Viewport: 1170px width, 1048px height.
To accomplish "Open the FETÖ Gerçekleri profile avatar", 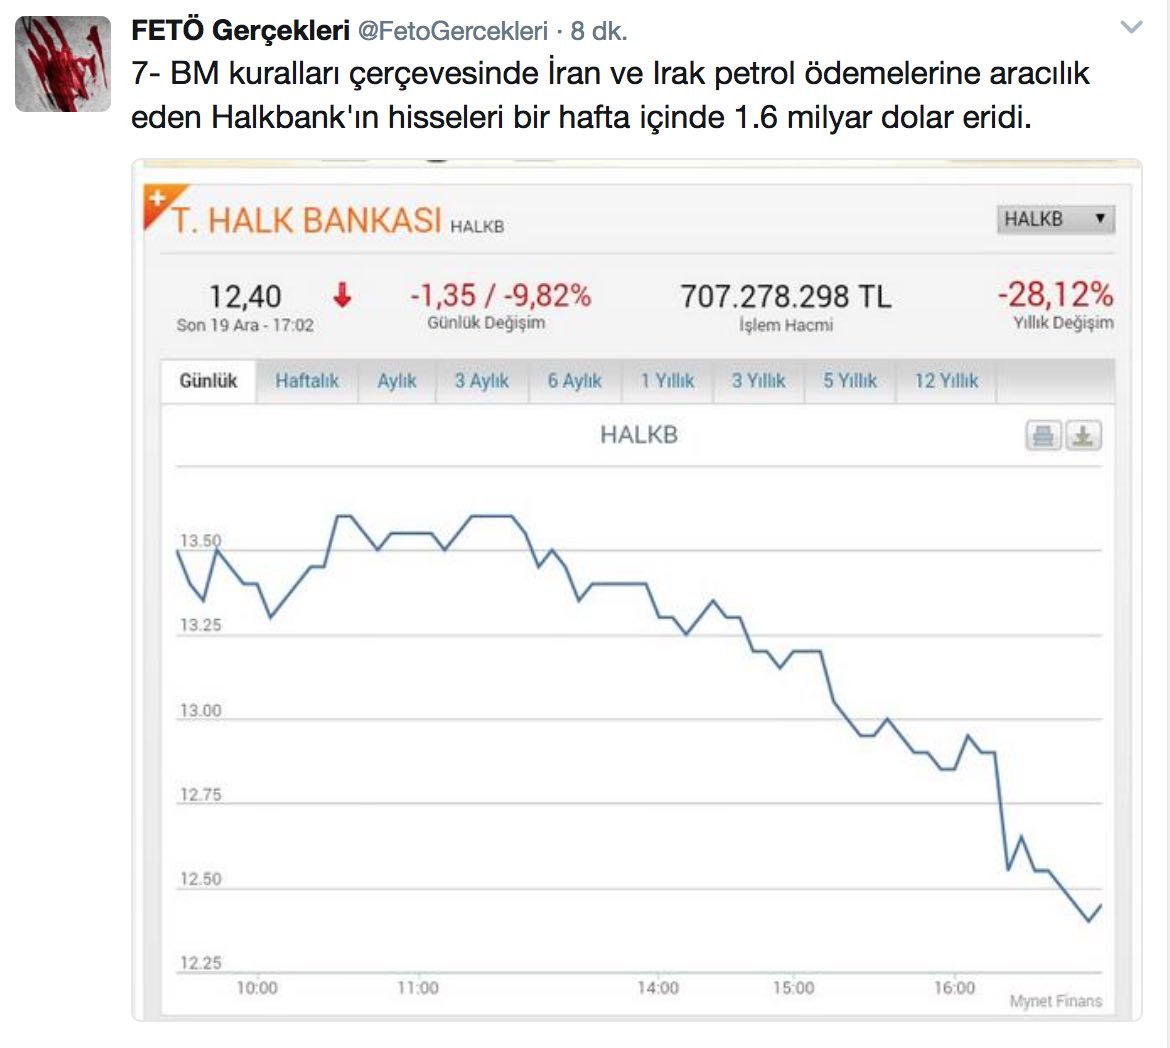I will (63, 63).
